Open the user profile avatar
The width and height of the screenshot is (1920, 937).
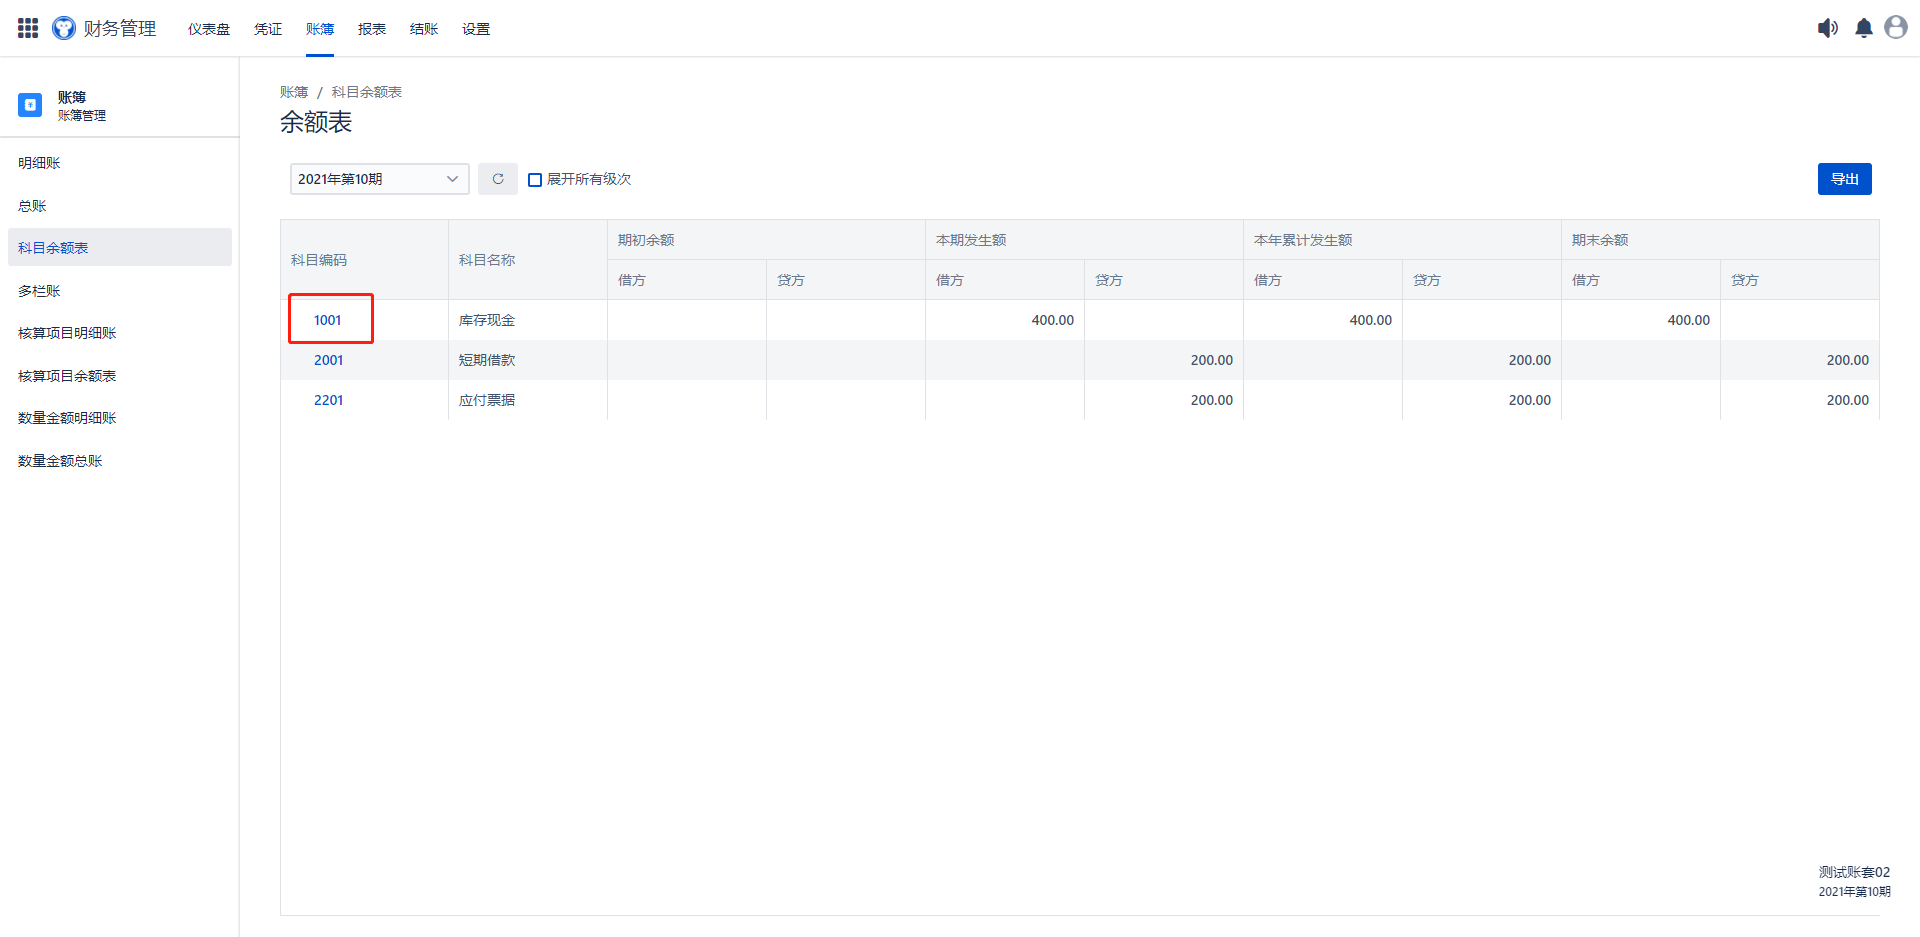coord(1895,28)
